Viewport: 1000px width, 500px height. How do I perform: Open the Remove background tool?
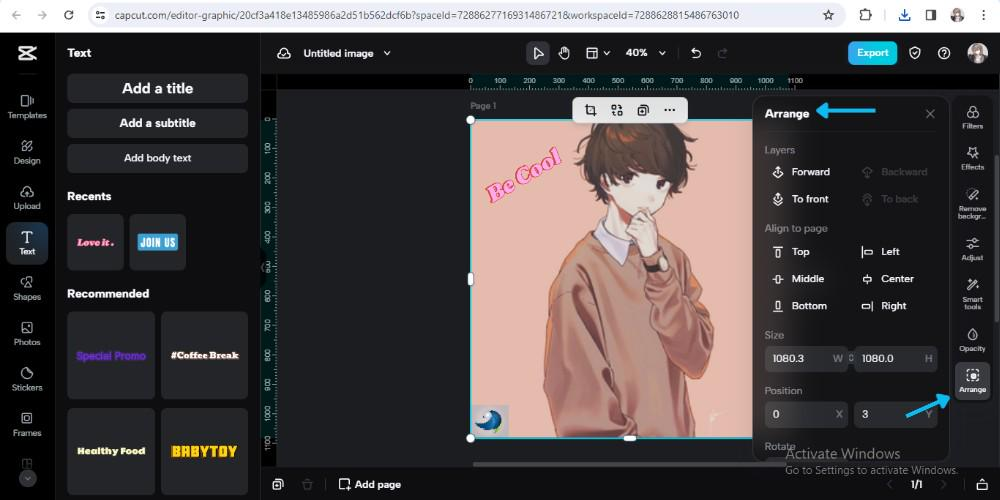tap(973, 203)
